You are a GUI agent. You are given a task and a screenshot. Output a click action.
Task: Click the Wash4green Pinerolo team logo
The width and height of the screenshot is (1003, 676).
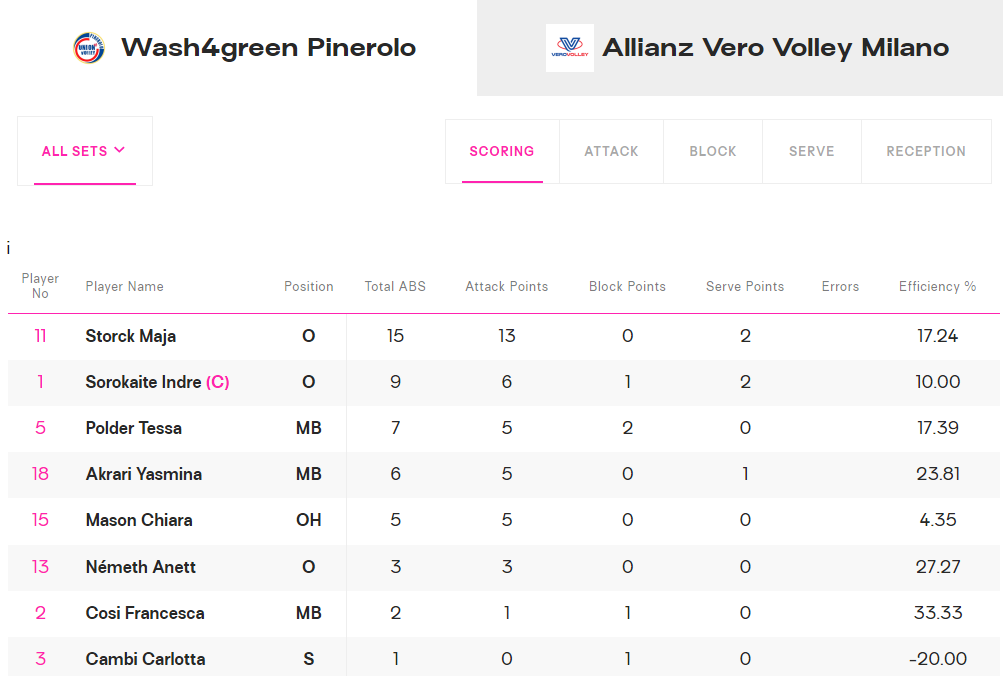(89, 48)
